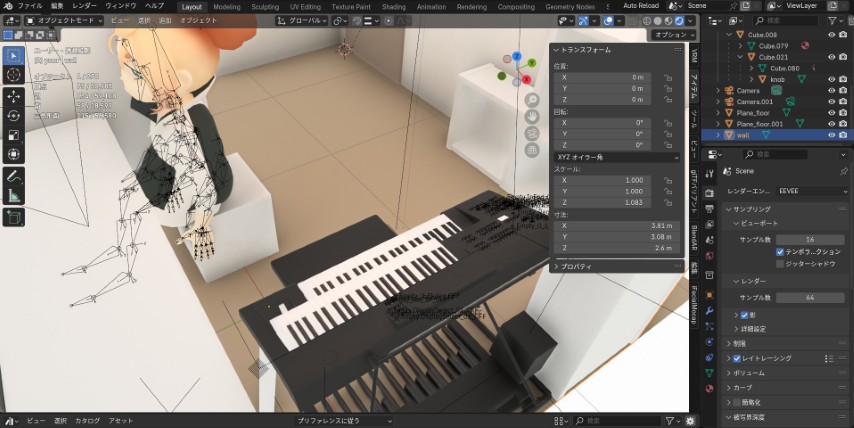
Task: Choose the Annotate pencil tool
Action: (x=14, y=176)
